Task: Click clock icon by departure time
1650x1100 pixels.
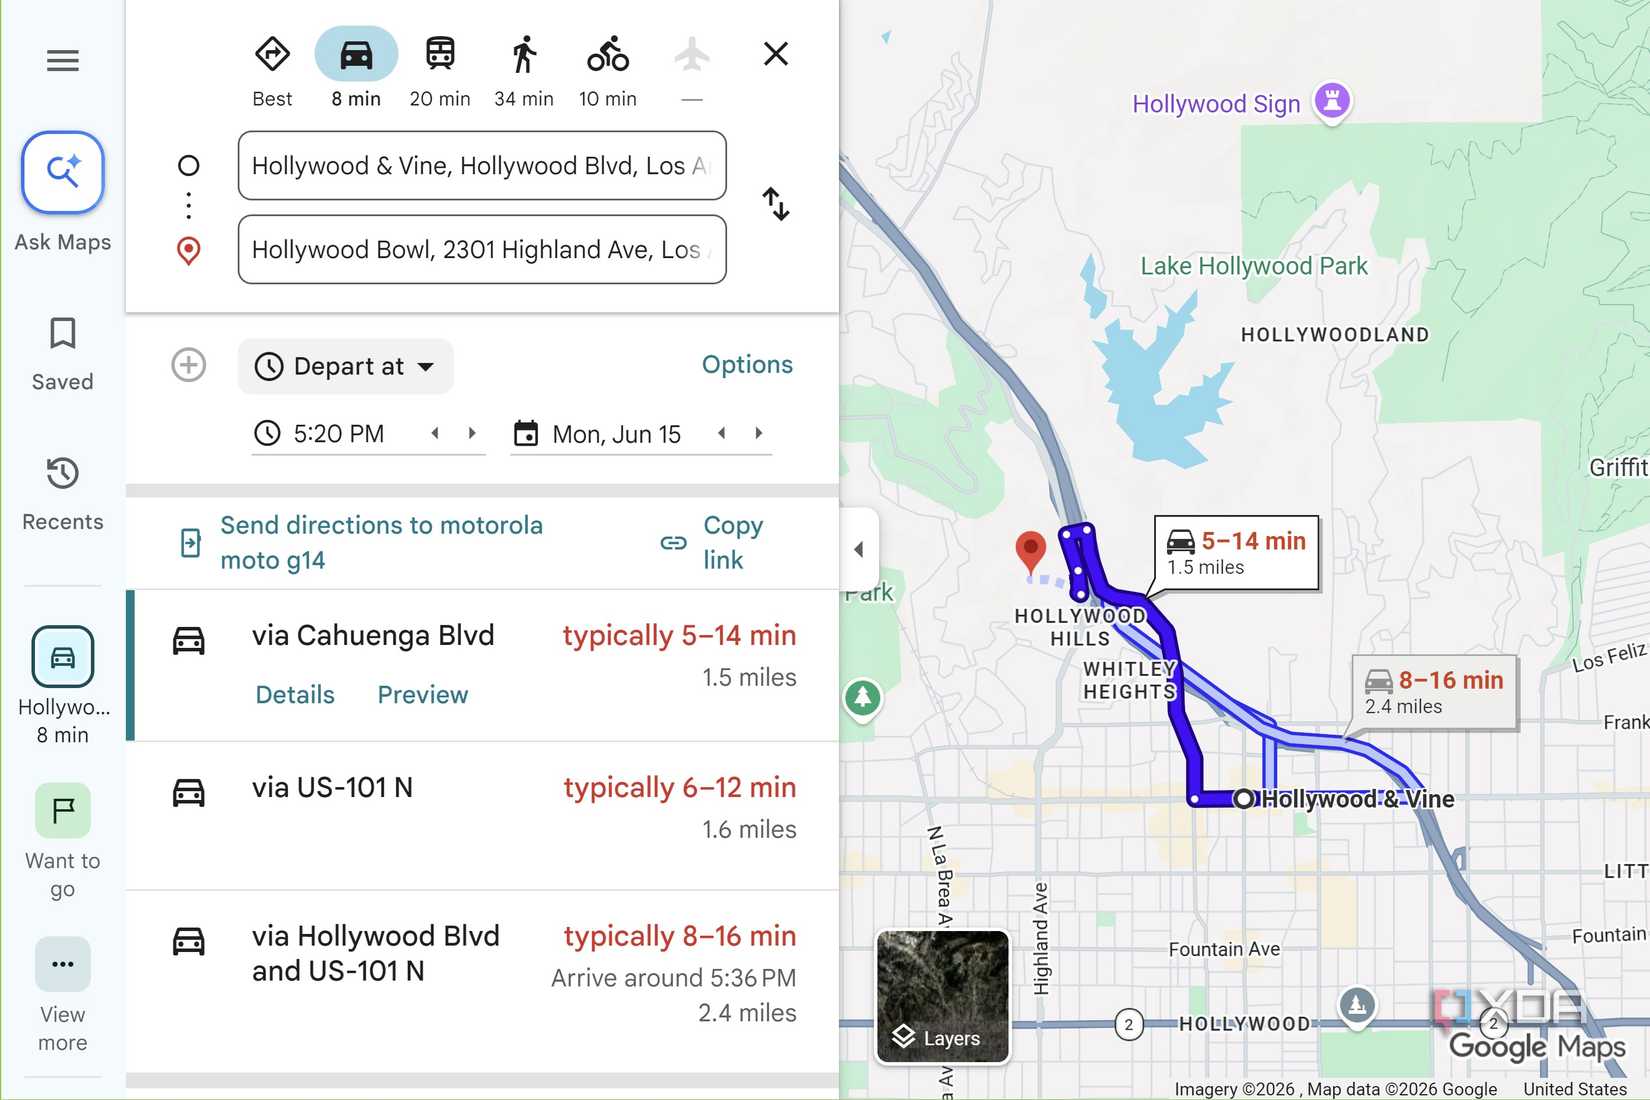Action: pos(267,433)
